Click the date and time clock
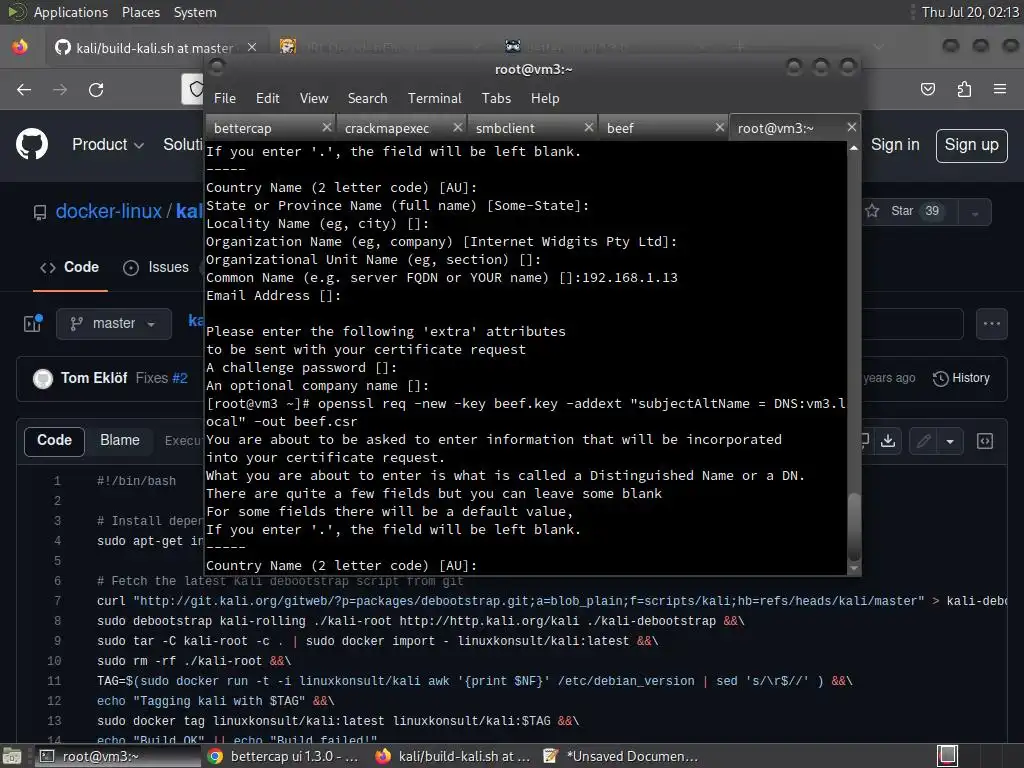The width and height of the screenshot is (1024, 768). click(x=969, y=12)
